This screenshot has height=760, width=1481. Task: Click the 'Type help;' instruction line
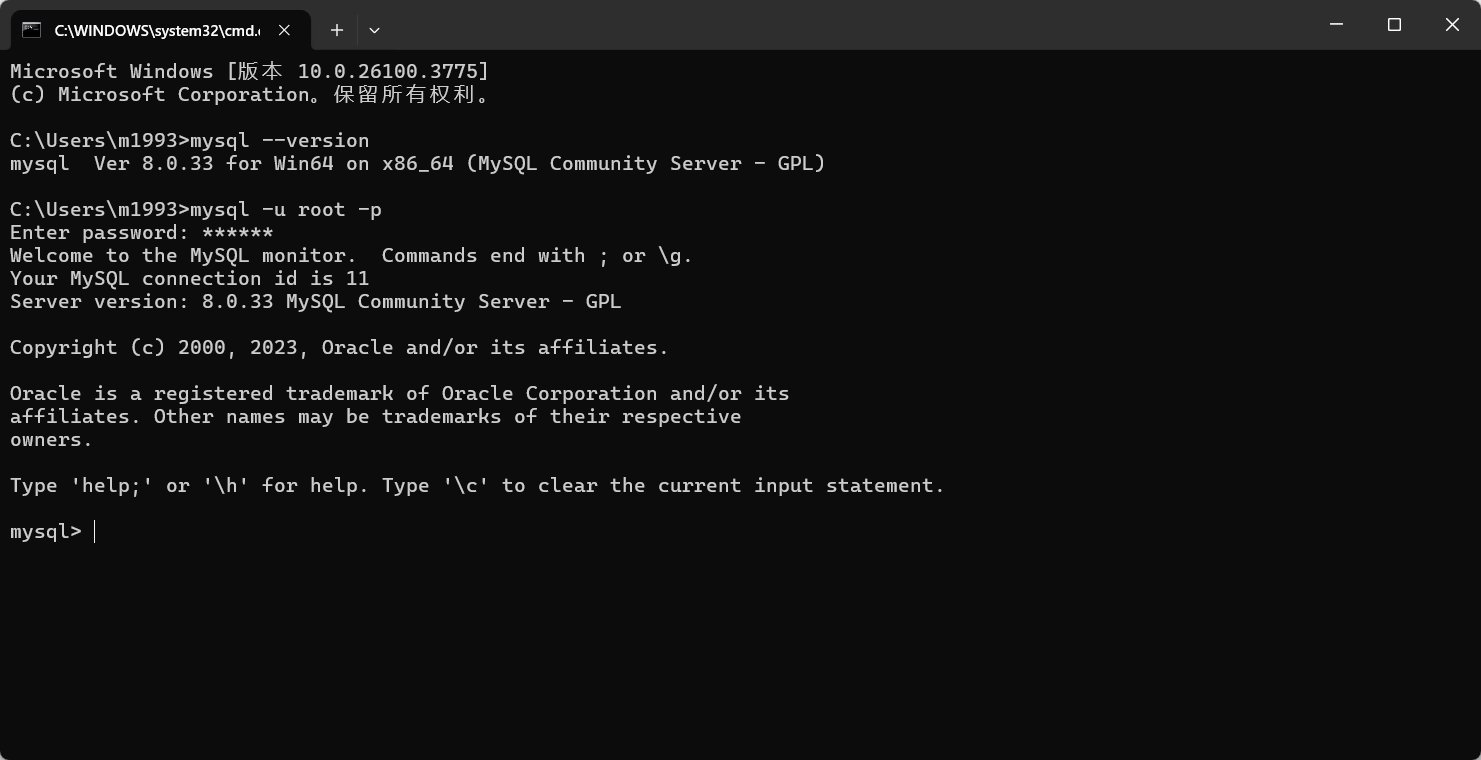(477, 485)
